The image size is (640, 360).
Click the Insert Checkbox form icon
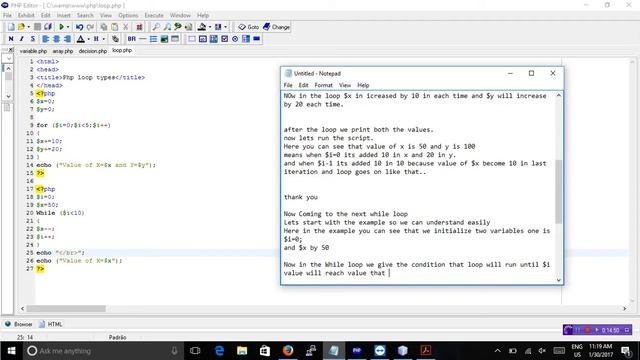coord(224,39)
